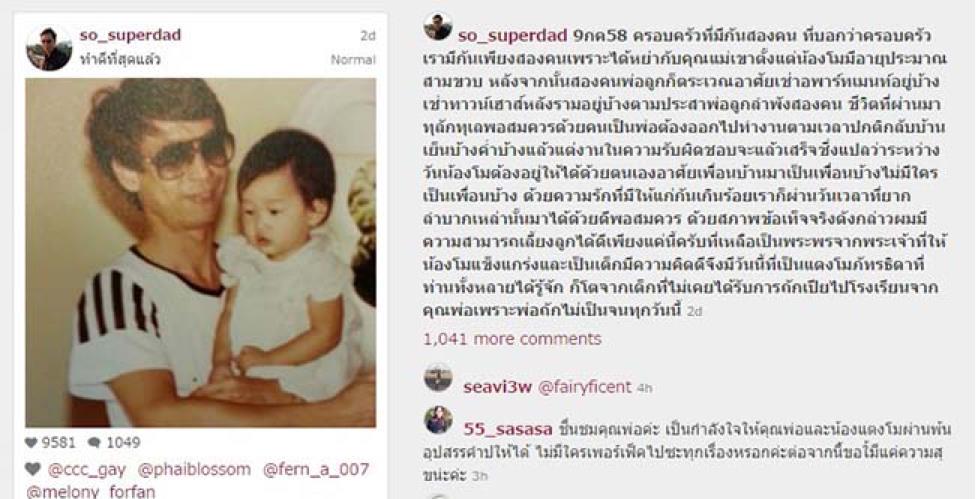
Task: Click the Normal filter label
Action: (353, 60)
